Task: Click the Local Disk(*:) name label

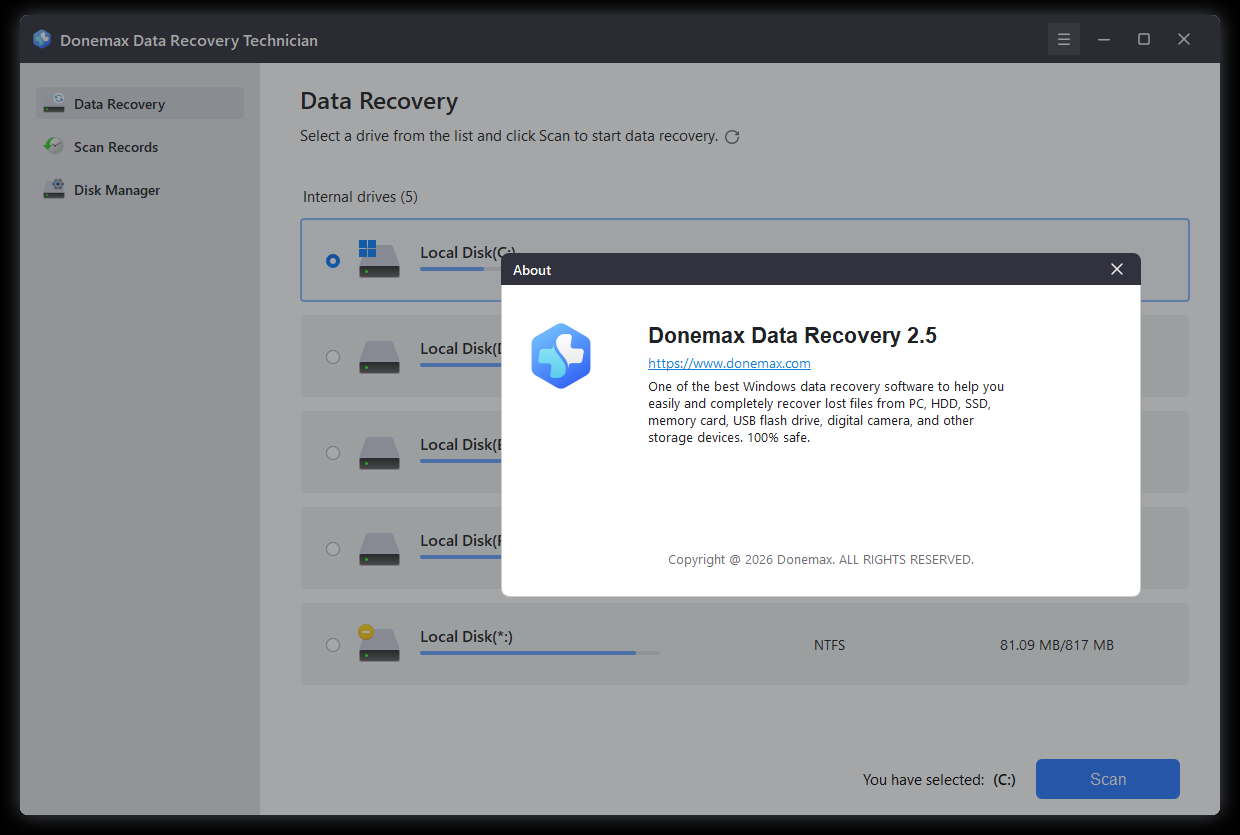Action: [x=466, y=636]
